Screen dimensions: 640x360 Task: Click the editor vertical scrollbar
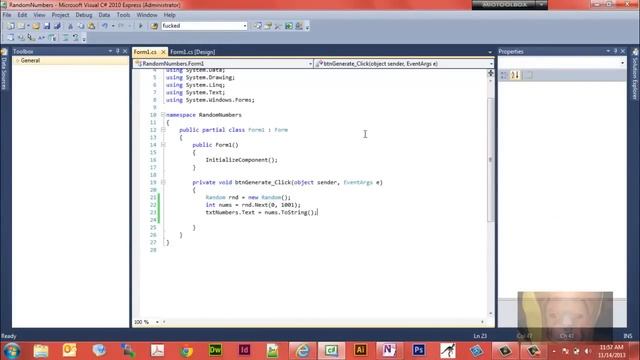491,160
